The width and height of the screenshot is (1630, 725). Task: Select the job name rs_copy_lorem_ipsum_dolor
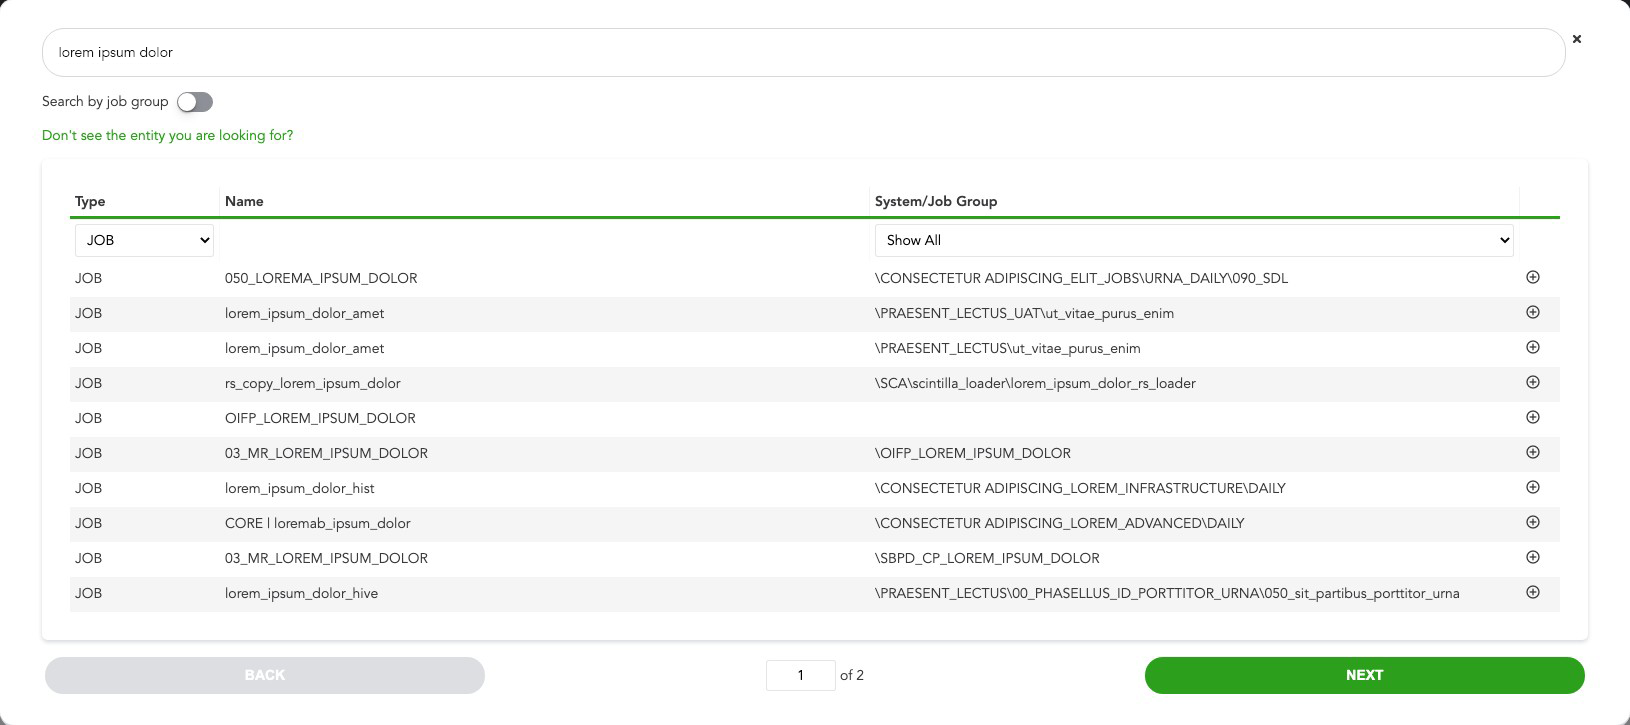313,383
